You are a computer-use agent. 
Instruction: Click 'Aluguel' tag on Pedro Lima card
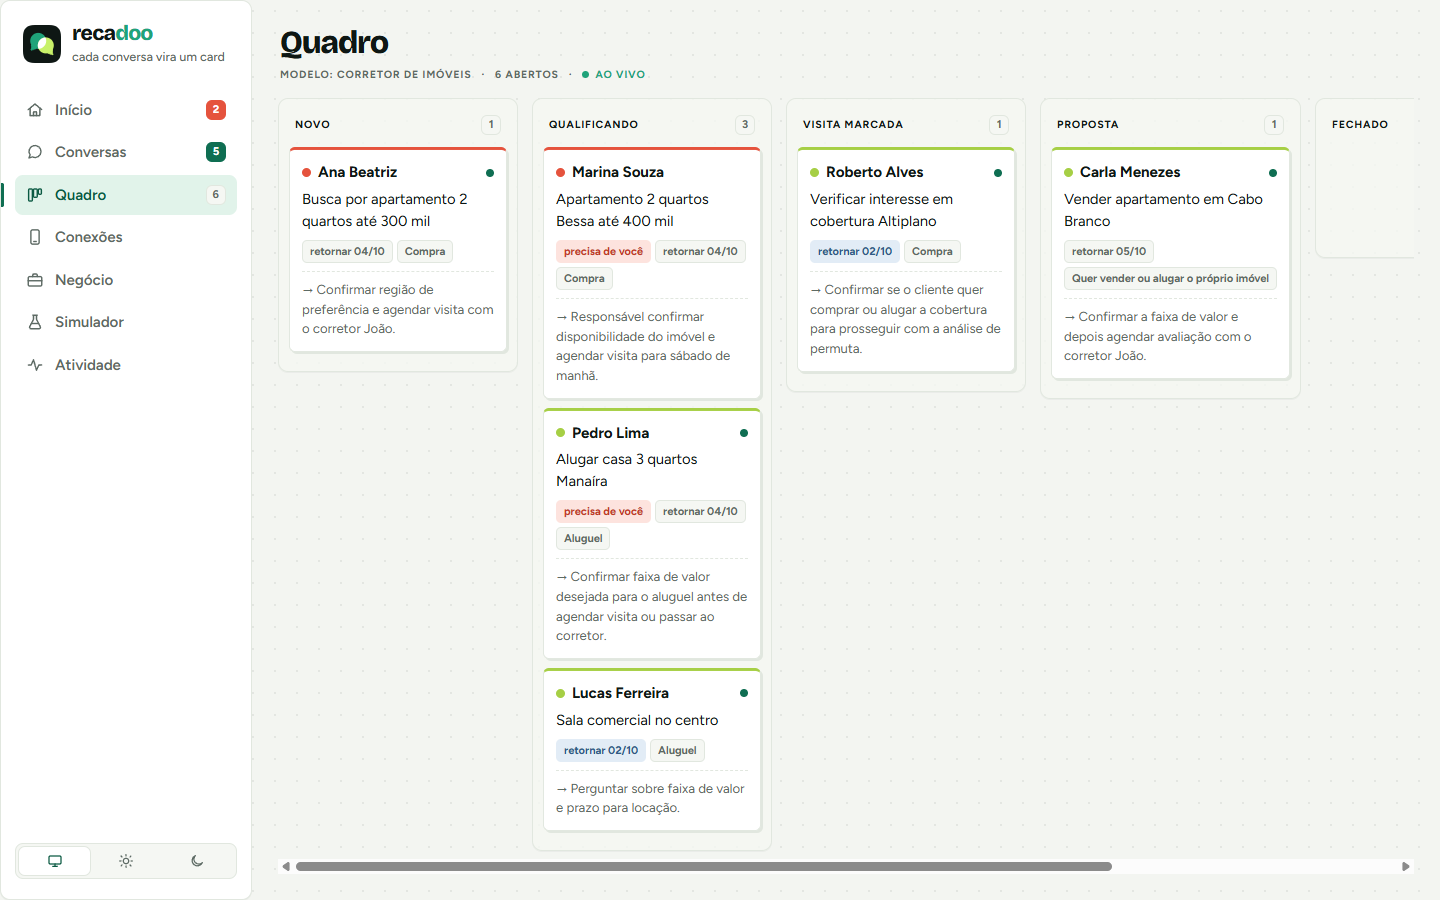[x=583, y=539]
